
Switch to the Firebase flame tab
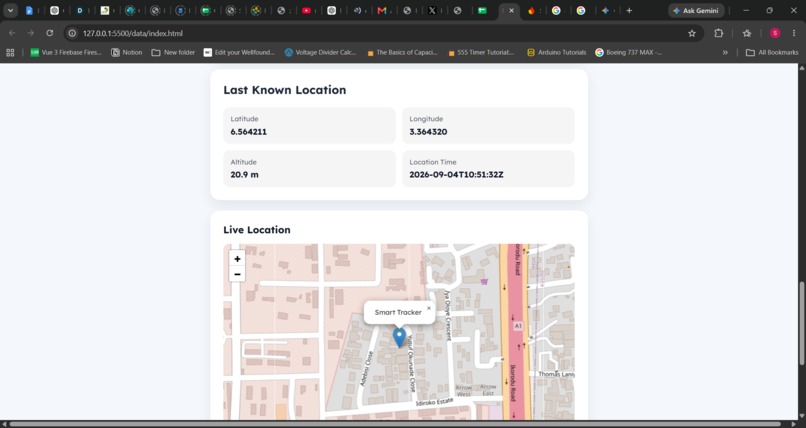pos(531,10)
